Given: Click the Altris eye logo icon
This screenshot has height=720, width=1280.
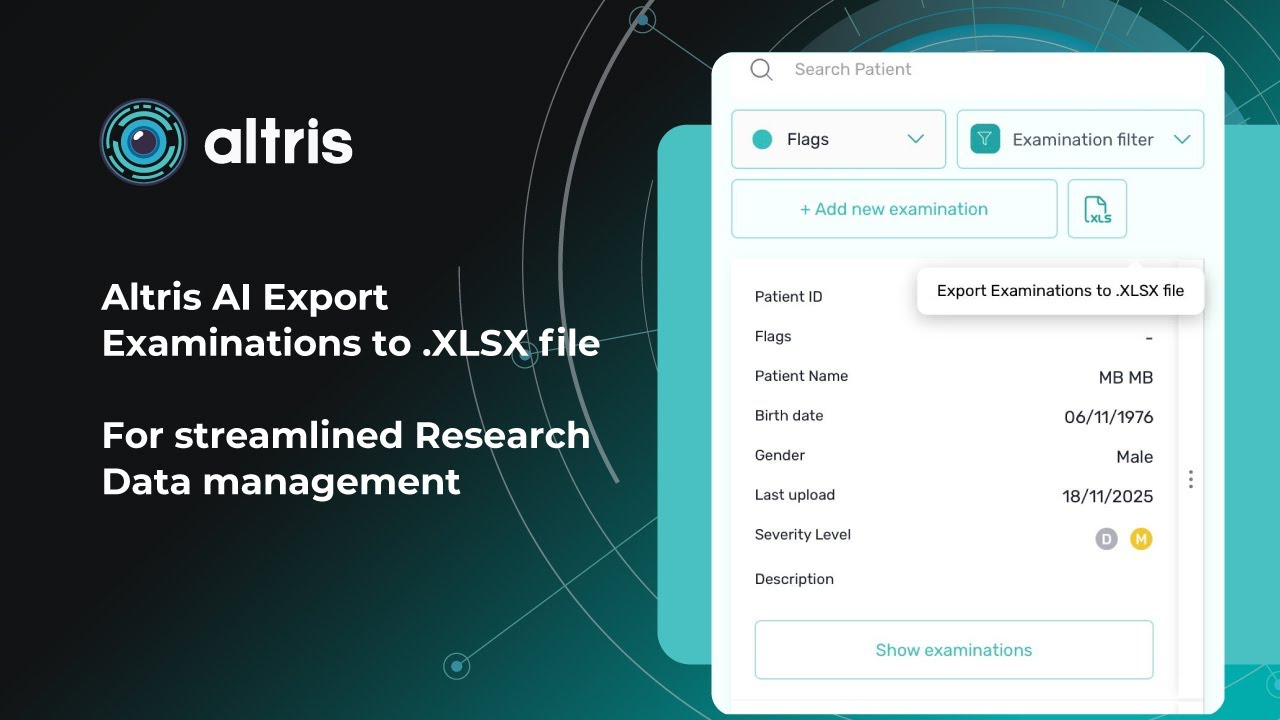Looking at the screenshot, I should pos(144,142).
